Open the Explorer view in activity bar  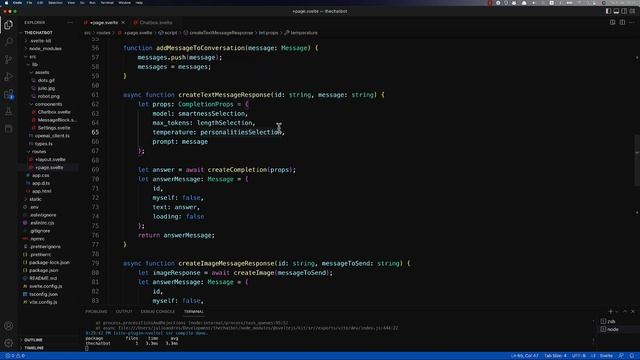point(9,25)
